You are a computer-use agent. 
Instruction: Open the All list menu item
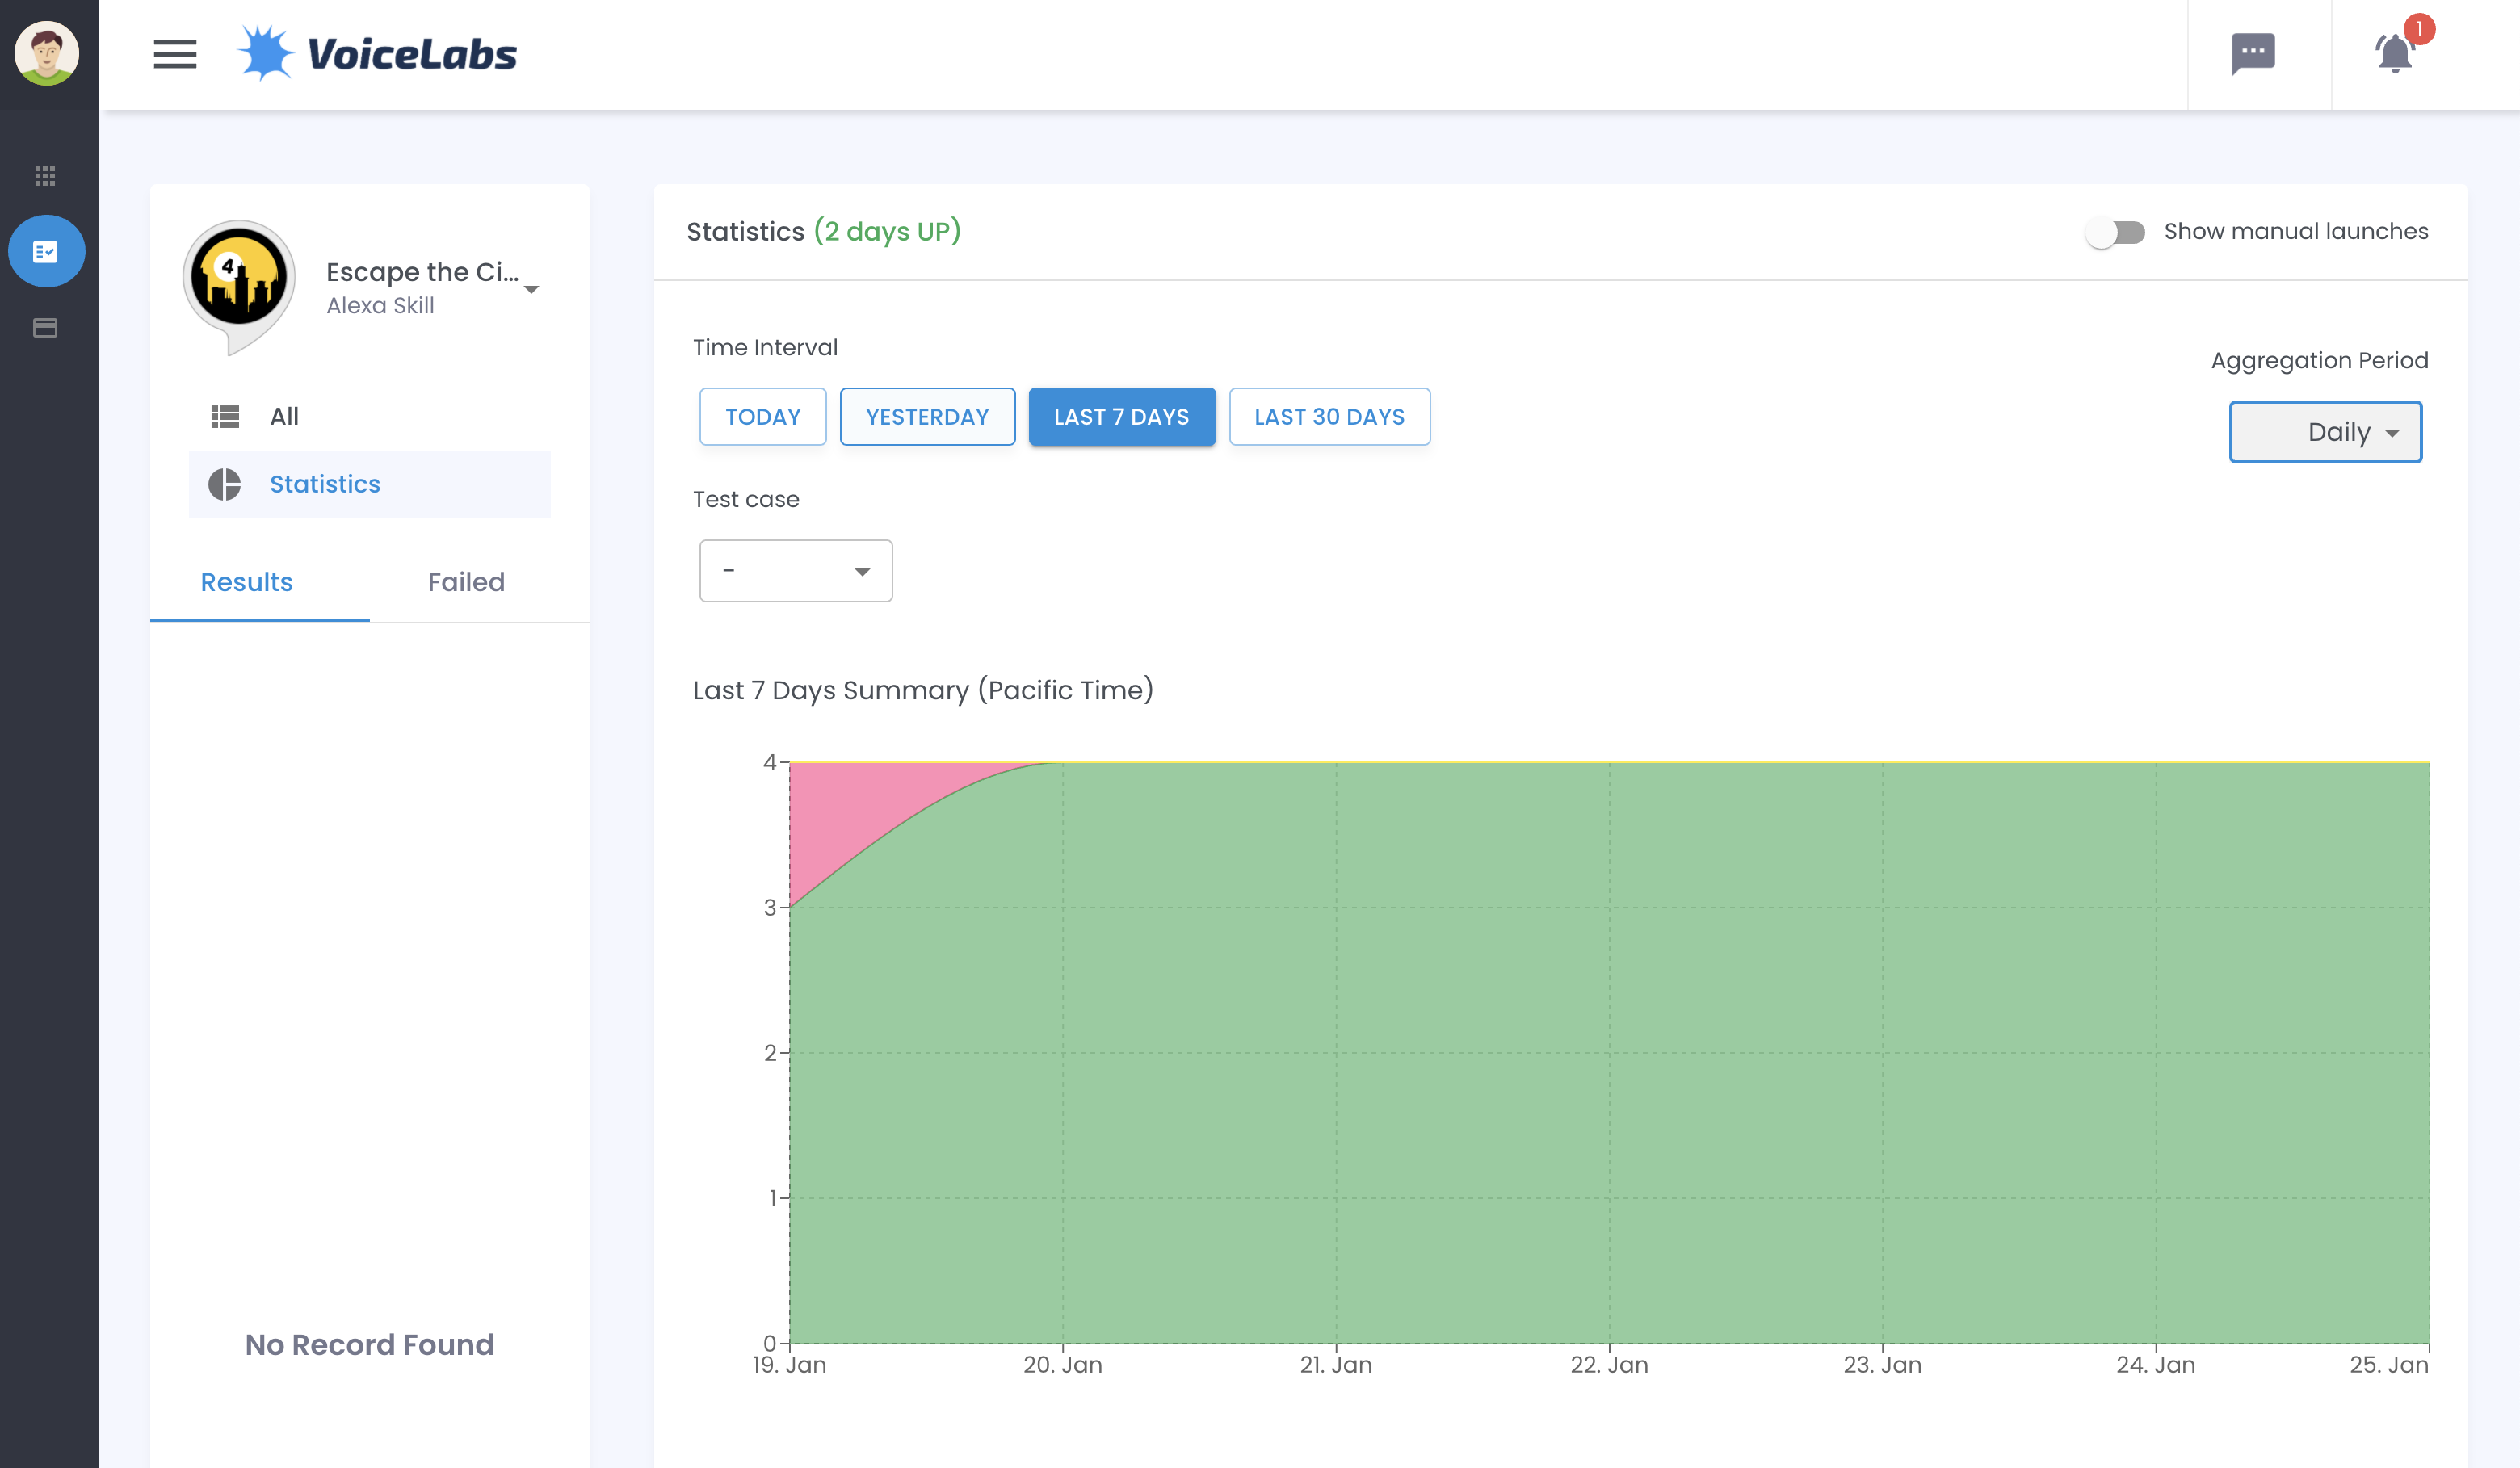pos(284,416)
